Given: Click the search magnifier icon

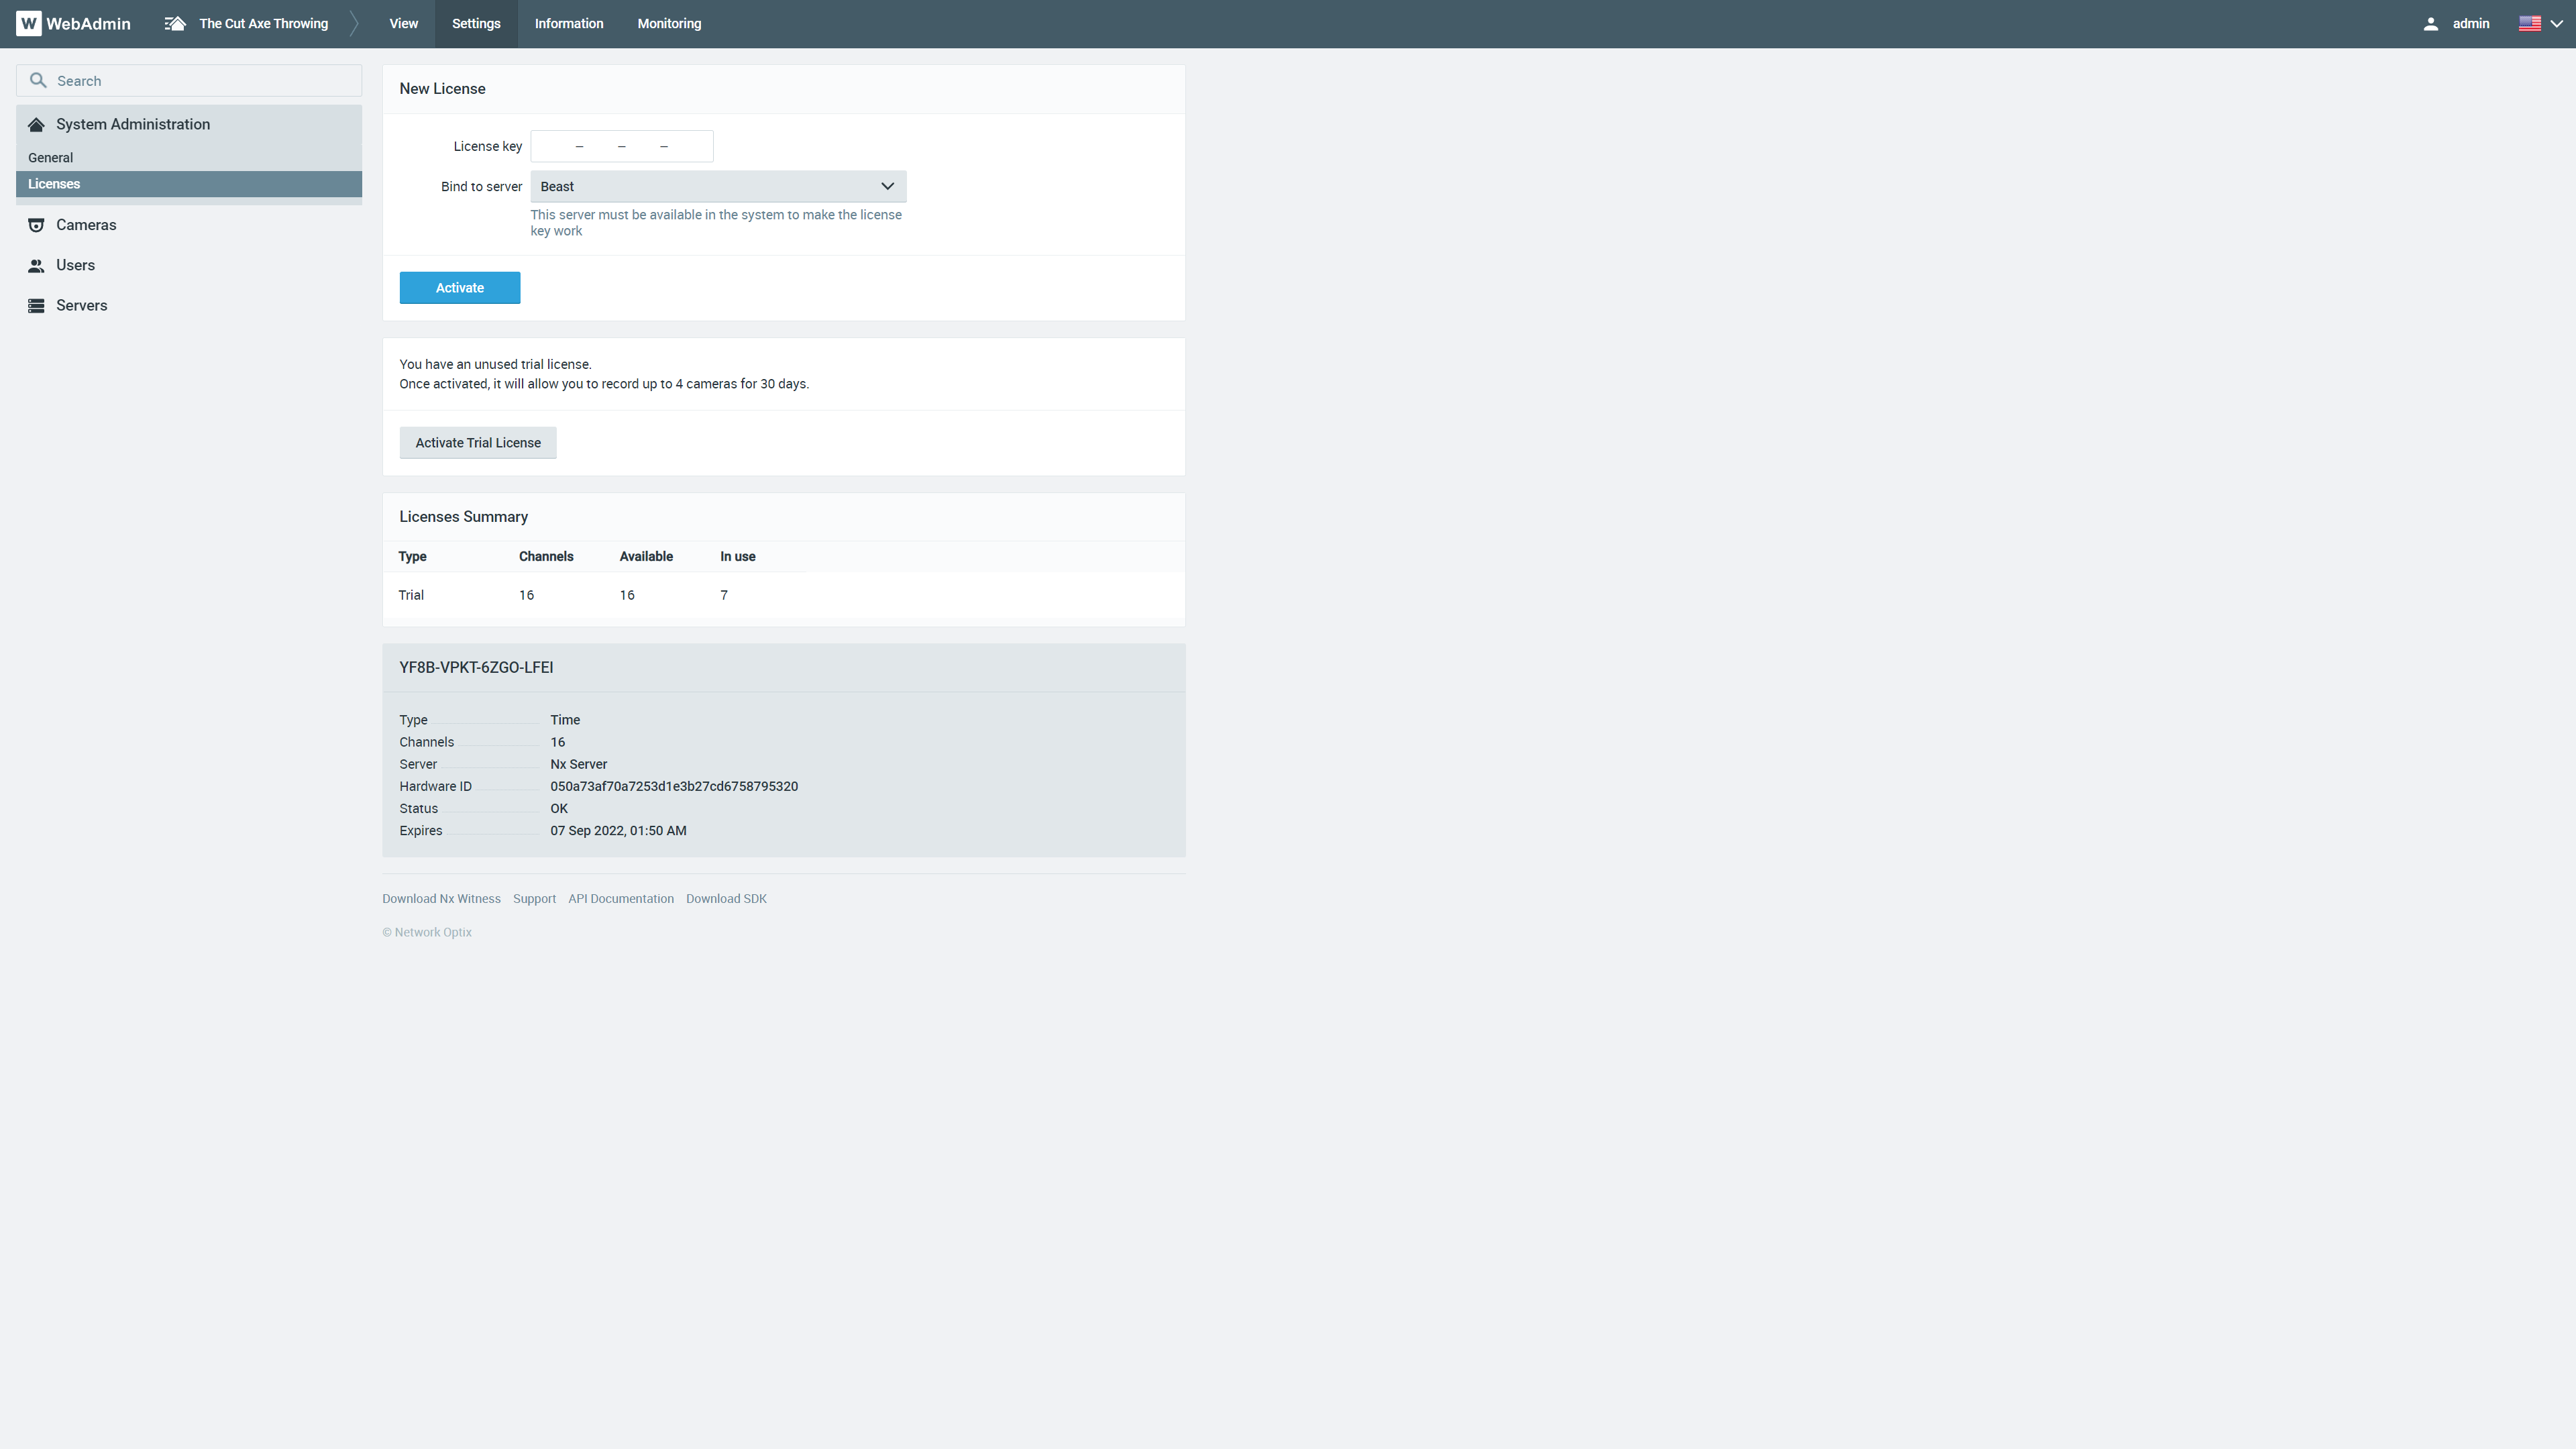Looking at the screenshot, I should point(39,80).
